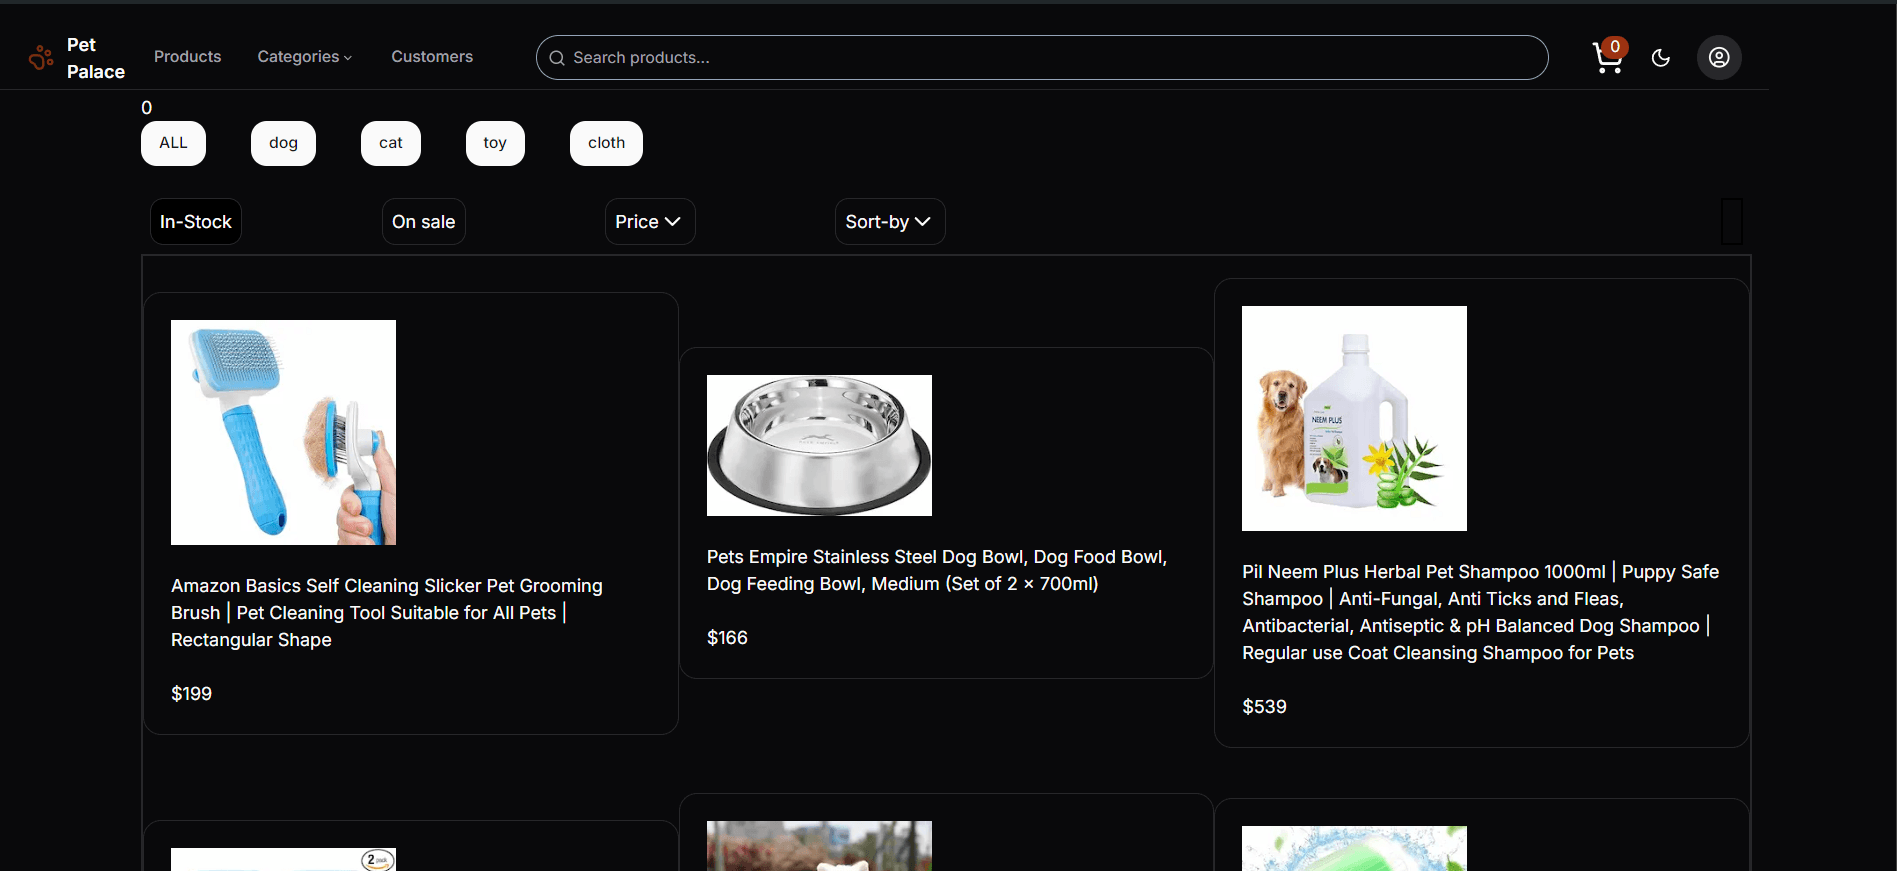The height and width of the screenshot is (871, 1897).
Task: Toggle the On sale filter
Action: coord(423,222)
